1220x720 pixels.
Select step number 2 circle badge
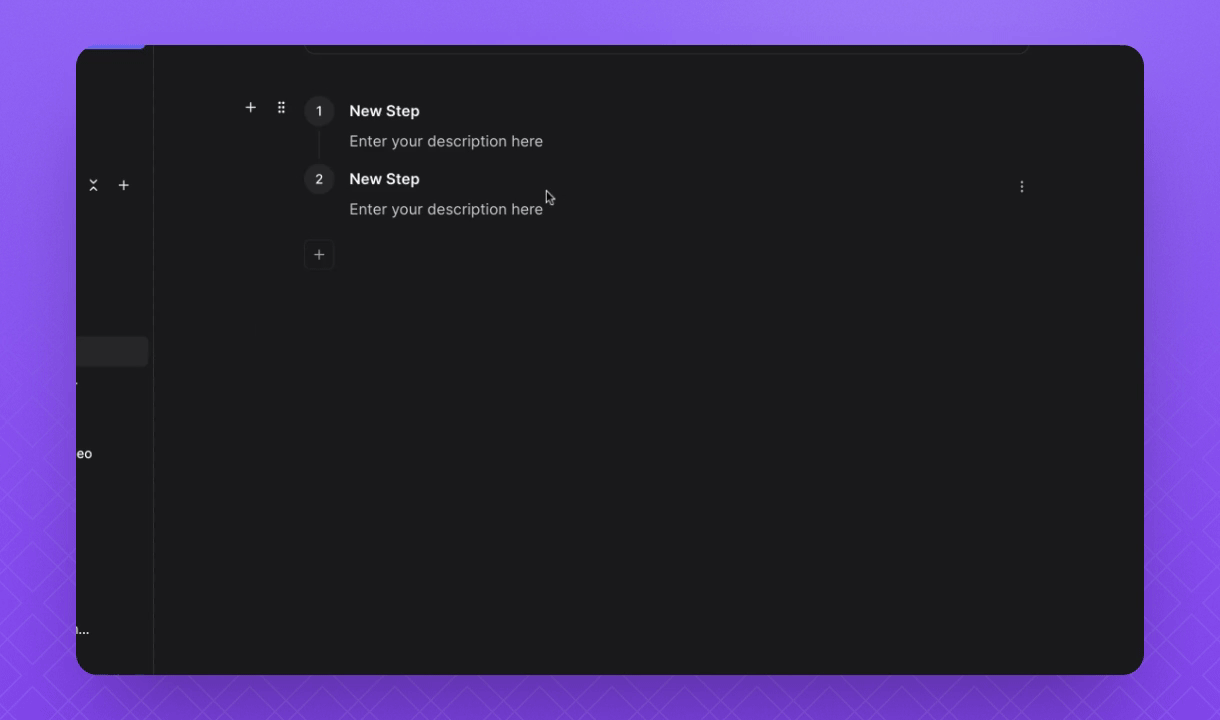[x=319, y=179]
